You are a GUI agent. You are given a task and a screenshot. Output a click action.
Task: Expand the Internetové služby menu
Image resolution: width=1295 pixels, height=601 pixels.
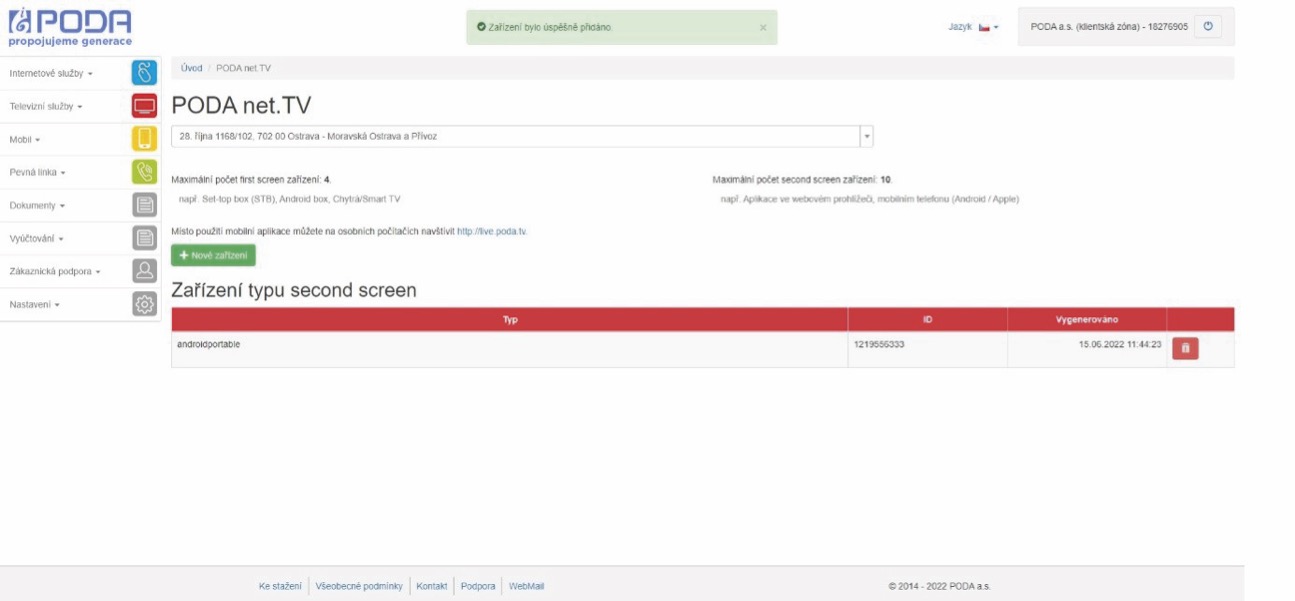click(x=51, y=73)
